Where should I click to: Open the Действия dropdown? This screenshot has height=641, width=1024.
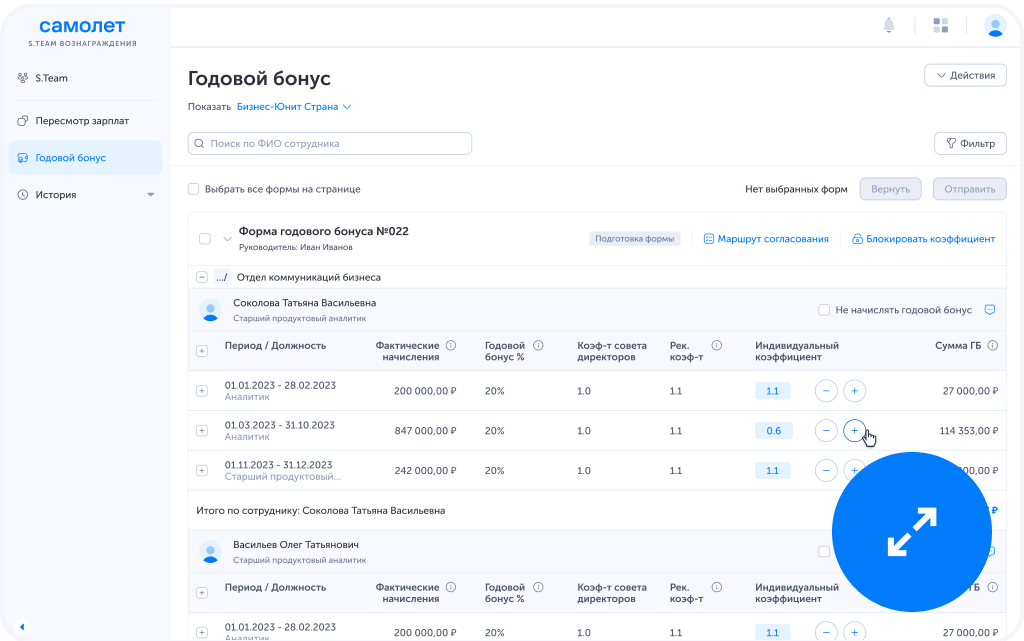pyautogui.click(x=965, y=76)
